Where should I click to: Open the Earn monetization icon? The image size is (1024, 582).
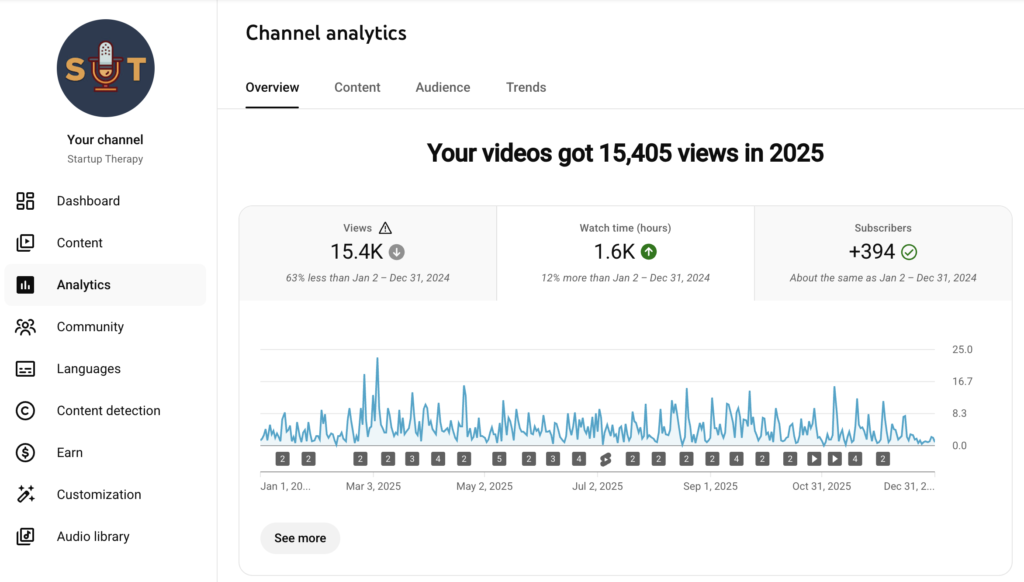tap(26, 452)
